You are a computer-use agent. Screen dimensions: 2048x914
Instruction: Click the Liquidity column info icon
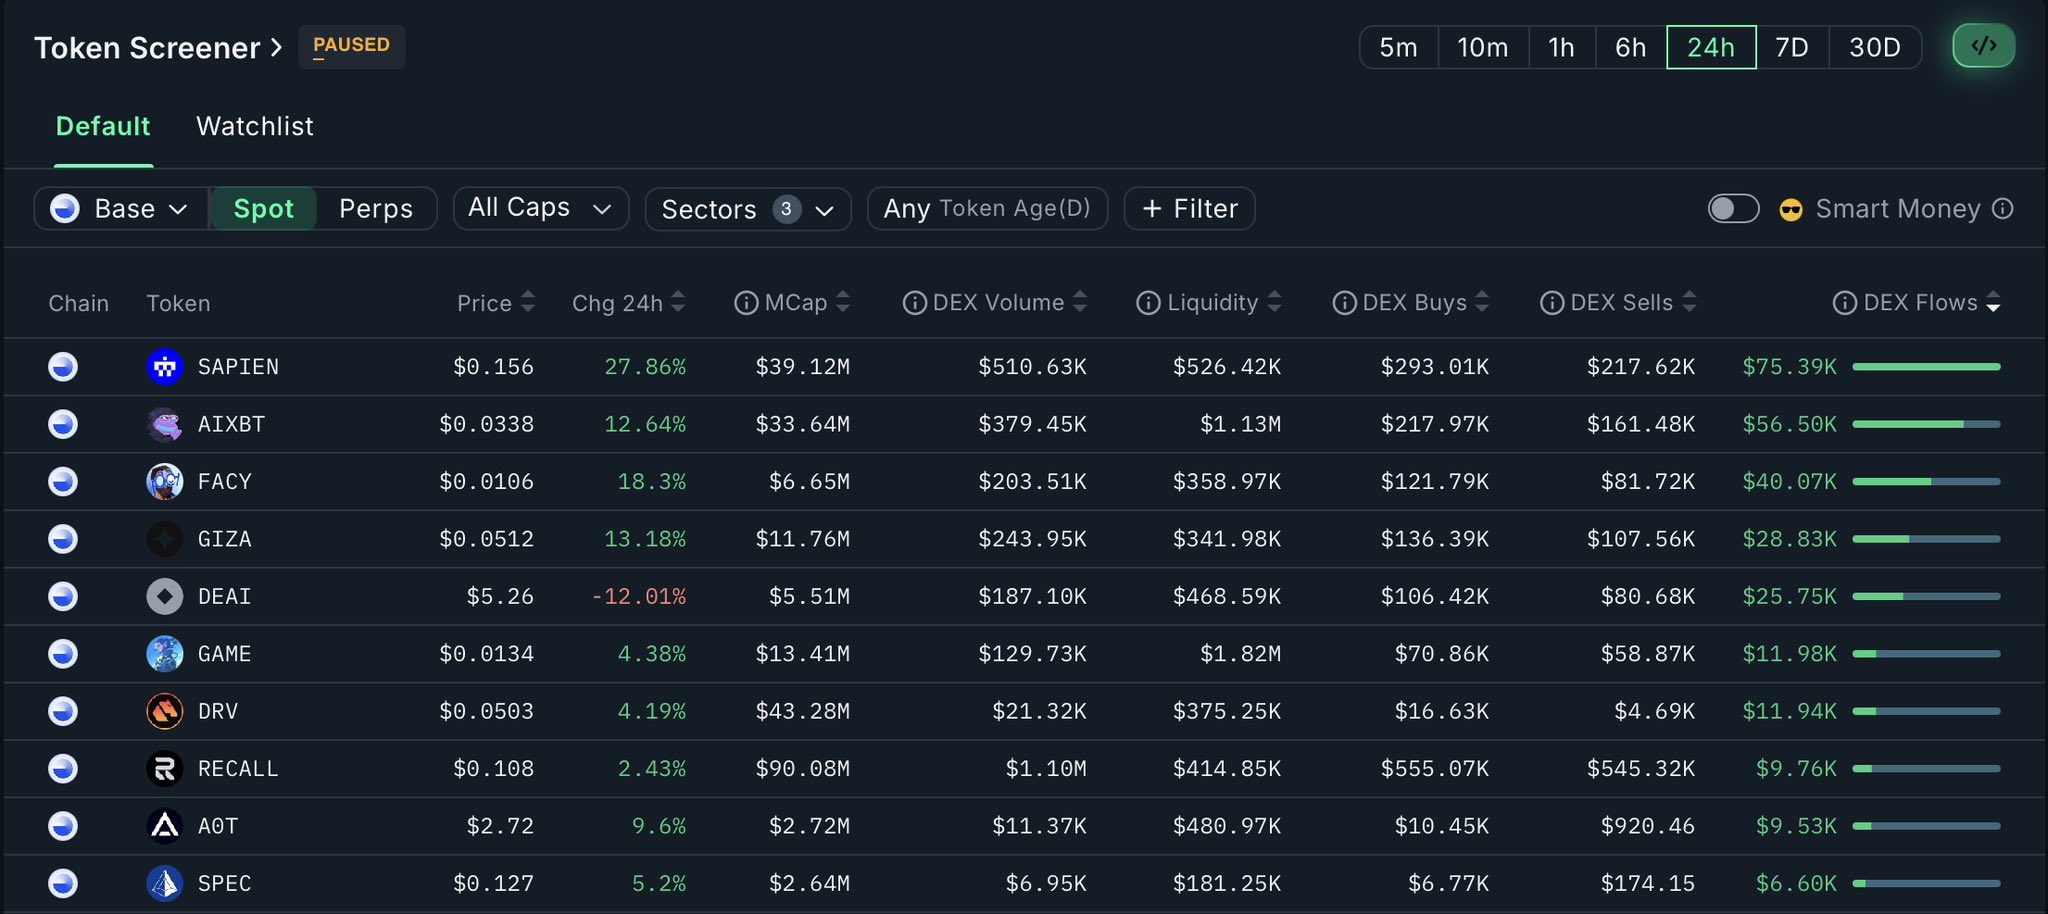click(1148, 303)
